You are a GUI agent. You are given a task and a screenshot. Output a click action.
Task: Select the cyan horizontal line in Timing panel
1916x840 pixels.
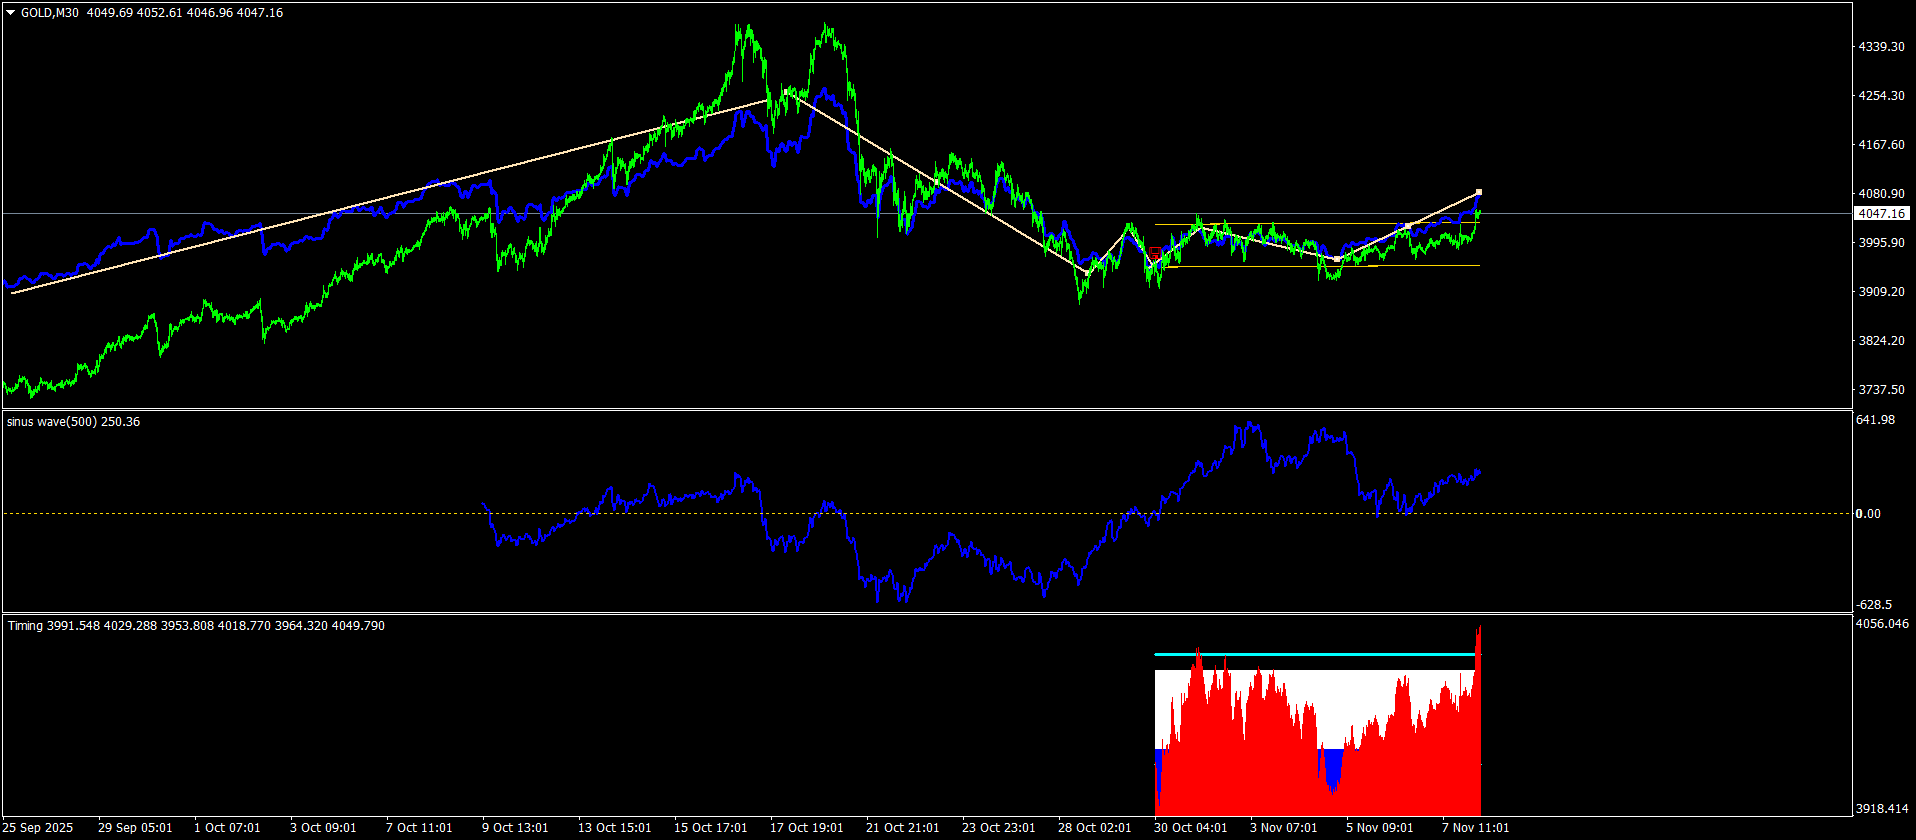(1315, 654)
